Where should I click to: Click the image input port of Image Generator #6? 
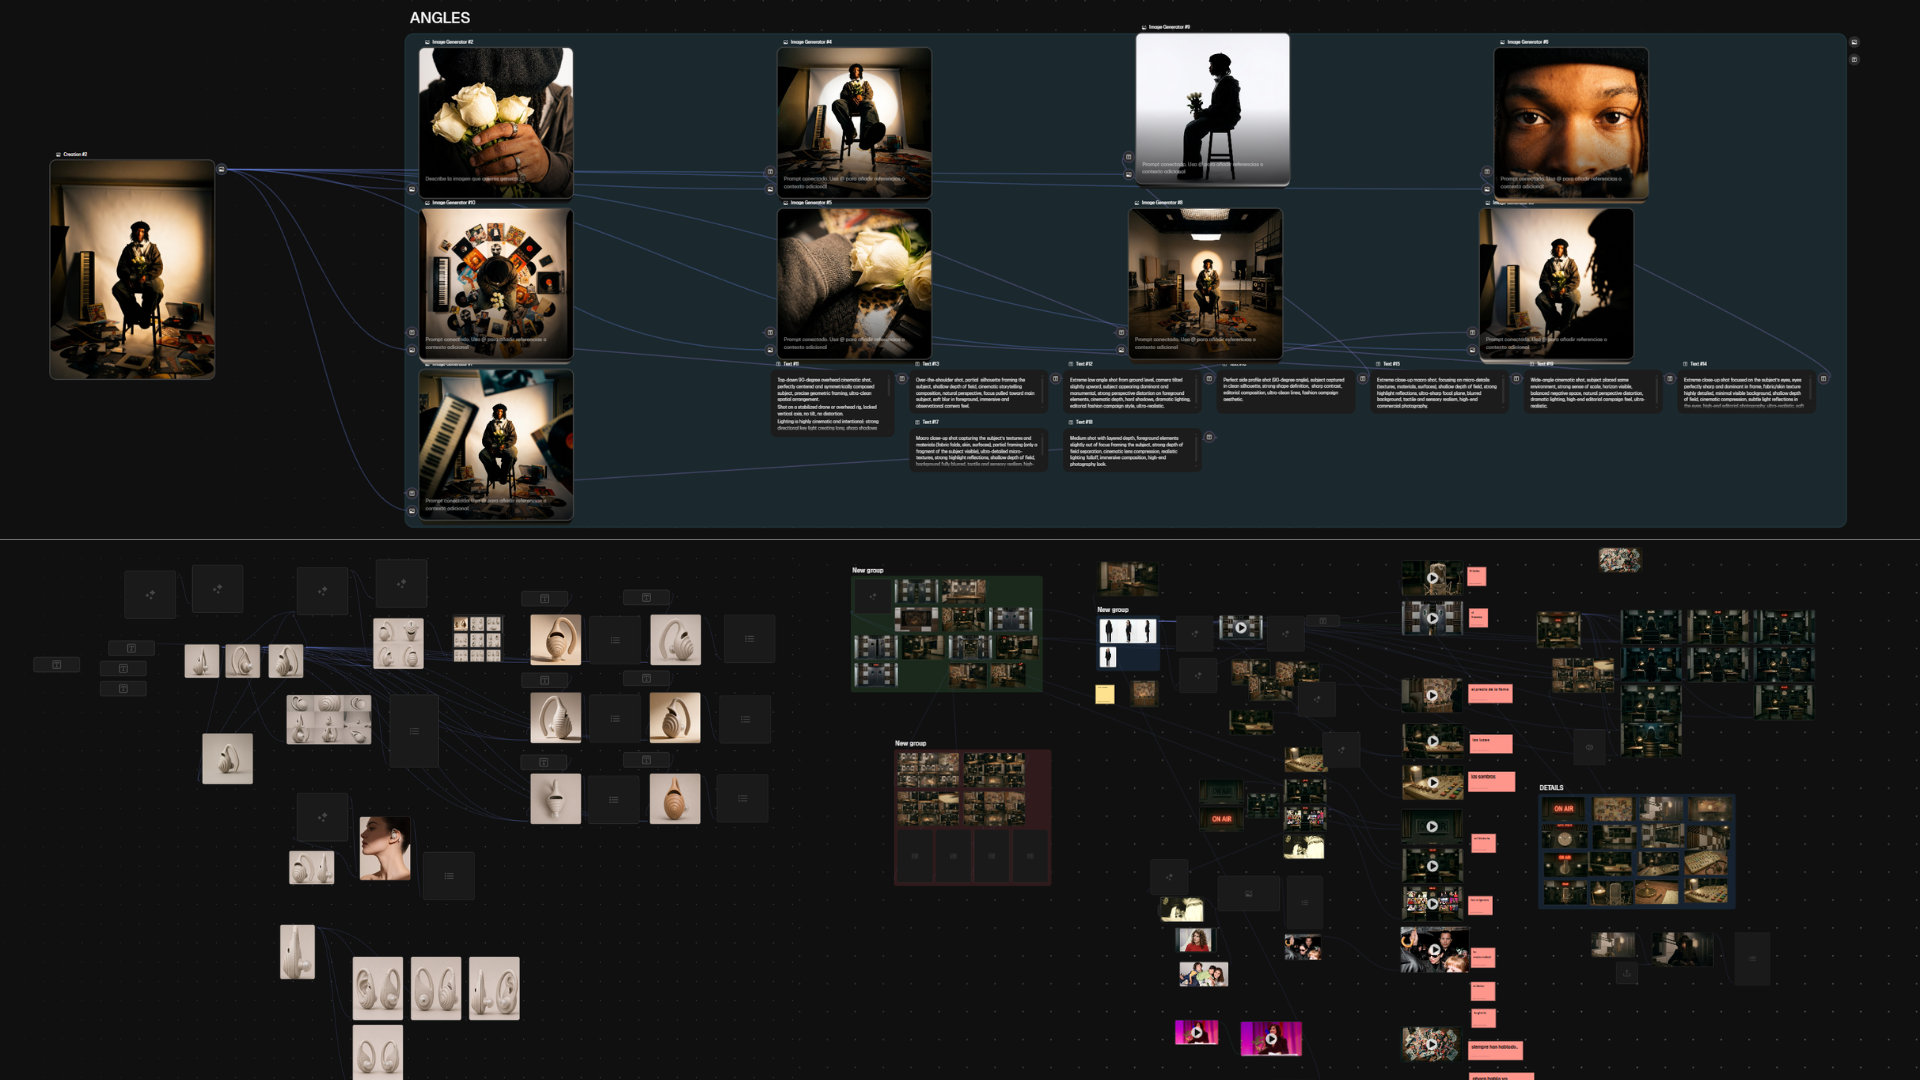pyautogui.click(x=1121, y=350)
